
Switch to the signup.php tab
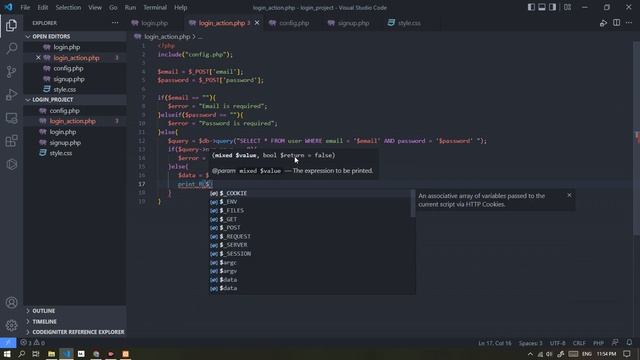[353, 23]
